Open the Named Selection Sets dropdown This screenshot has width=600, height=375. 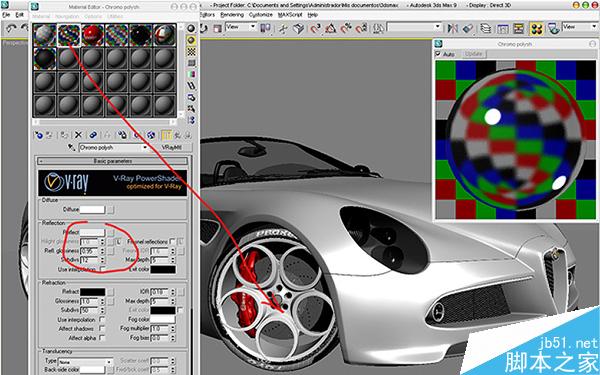[x=414, y=27]
